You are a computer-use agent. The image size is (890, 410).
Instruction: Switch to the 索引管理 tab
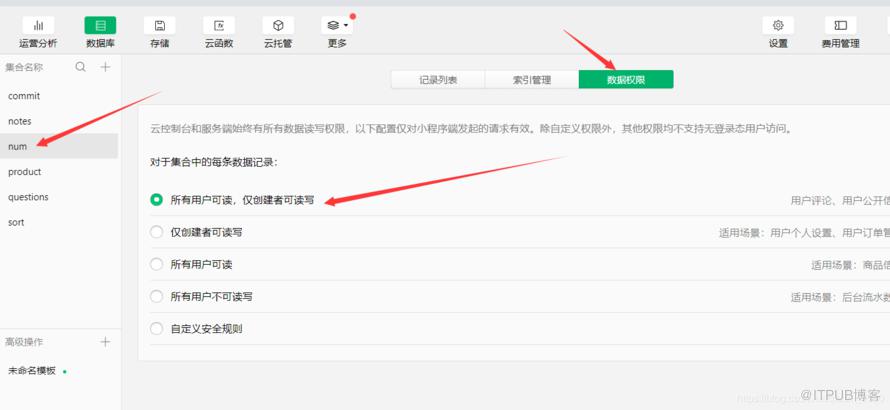[532, 80]
